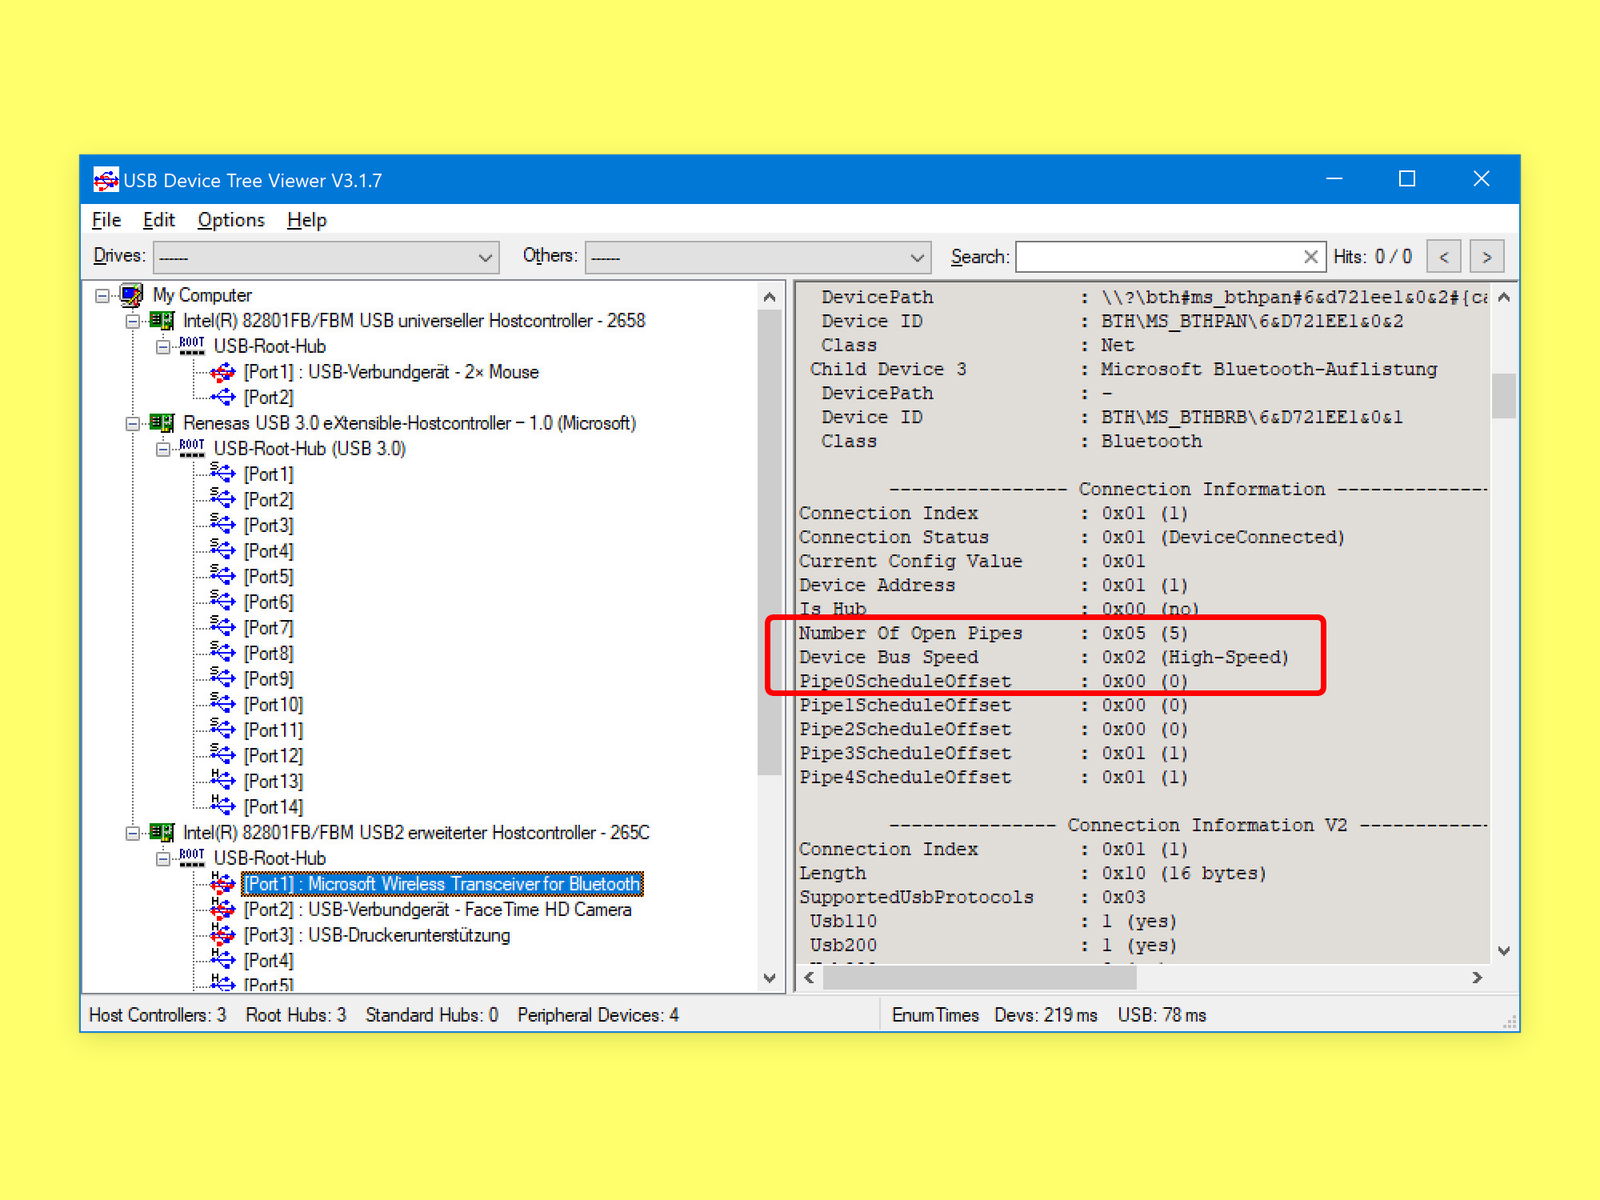Open the File menu
Viewport: 1600px width, 1200px height.
106,220
